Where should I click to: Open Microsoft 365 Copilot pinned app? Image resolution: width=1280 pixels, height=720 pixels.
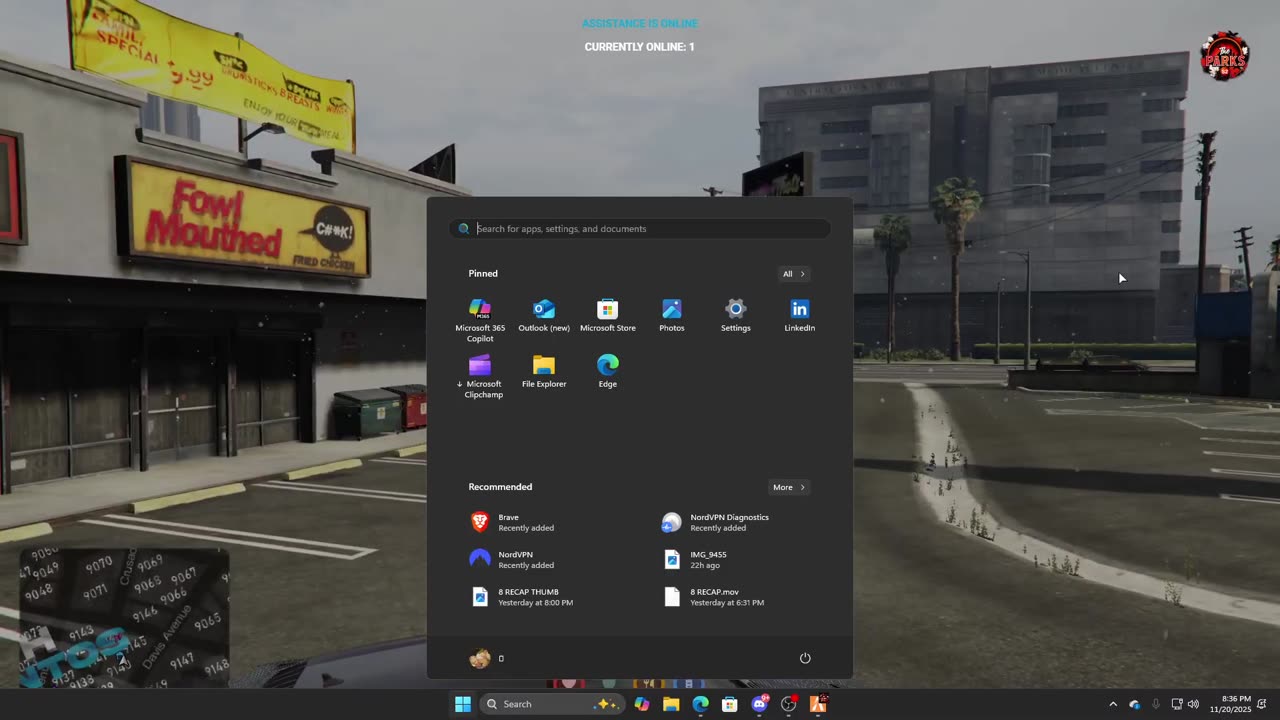click(x=480, y=320)
